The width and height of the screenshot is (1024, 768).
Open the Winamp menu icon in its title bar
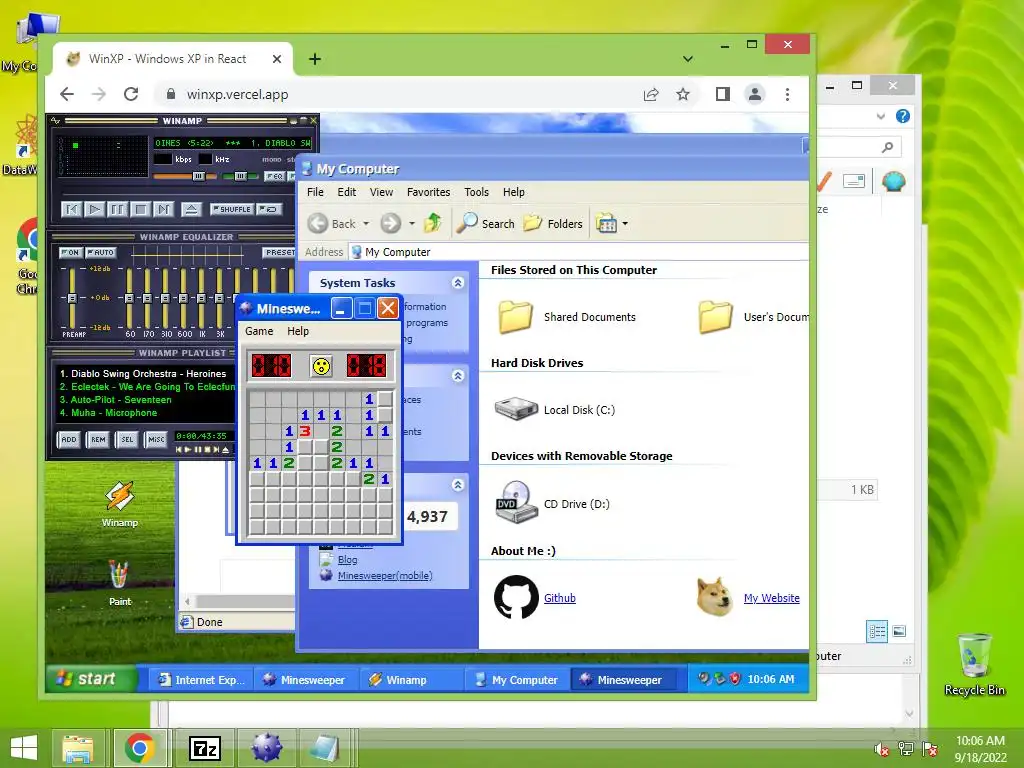(x=56, y=121)
